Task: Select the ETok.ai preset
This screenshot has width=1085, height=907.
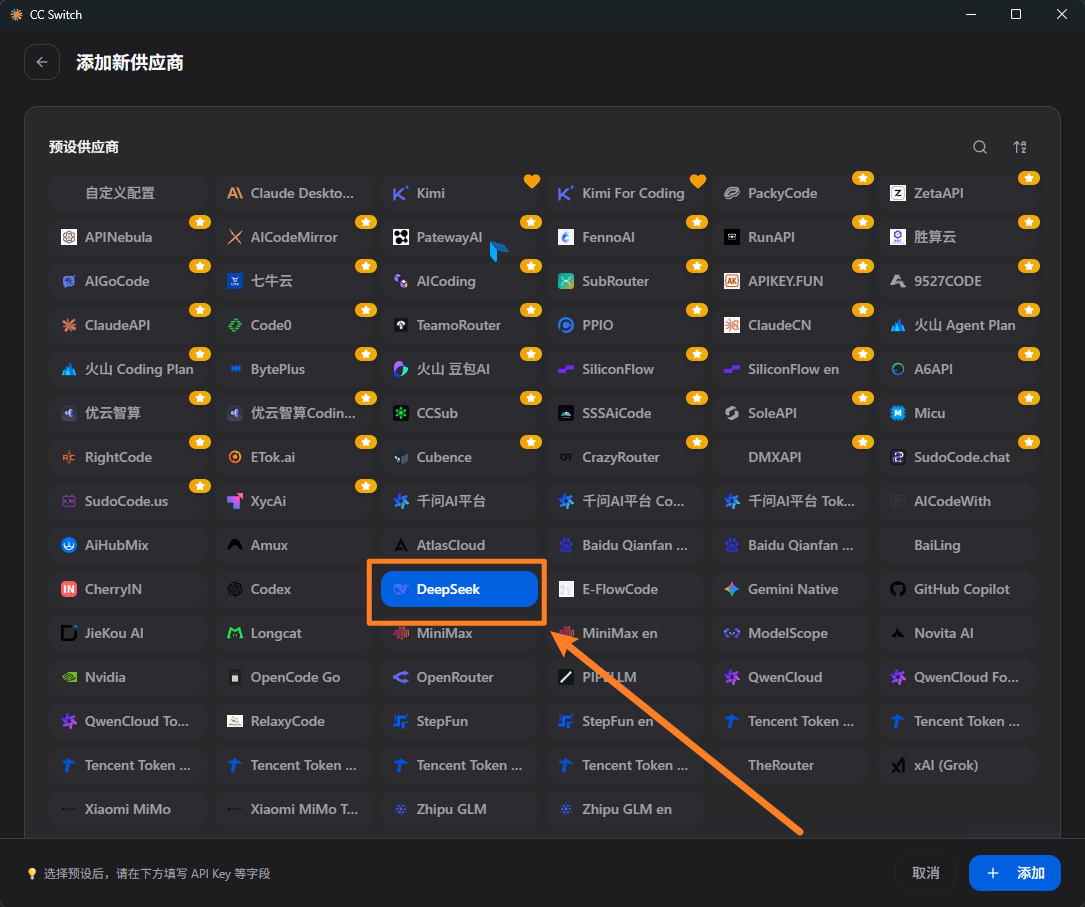Action: click(294, 457)
